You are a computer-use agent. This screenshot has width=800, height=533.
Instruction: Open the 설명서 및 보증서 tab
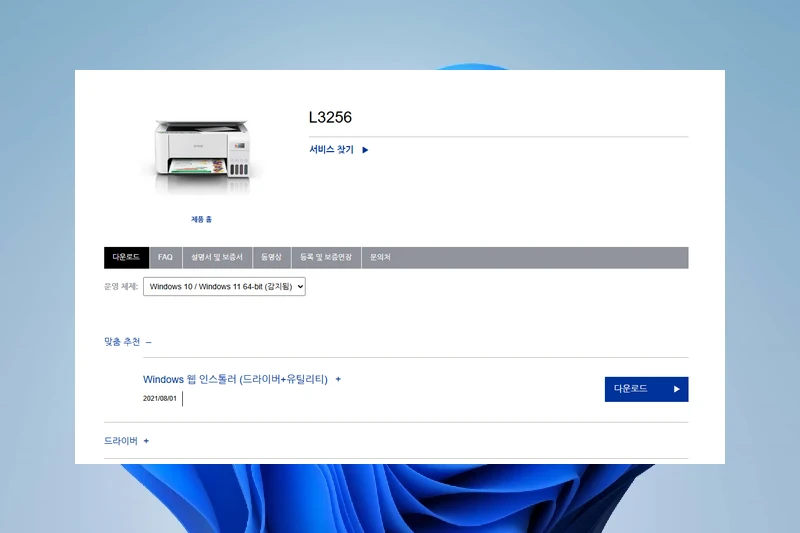217,258
